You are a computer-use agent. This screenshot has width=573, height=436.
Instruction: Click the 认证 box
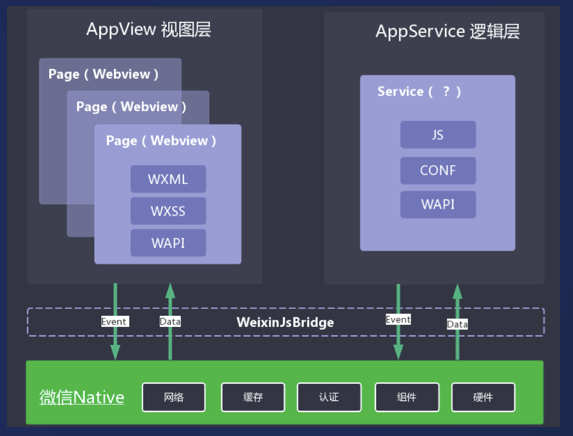329,397
